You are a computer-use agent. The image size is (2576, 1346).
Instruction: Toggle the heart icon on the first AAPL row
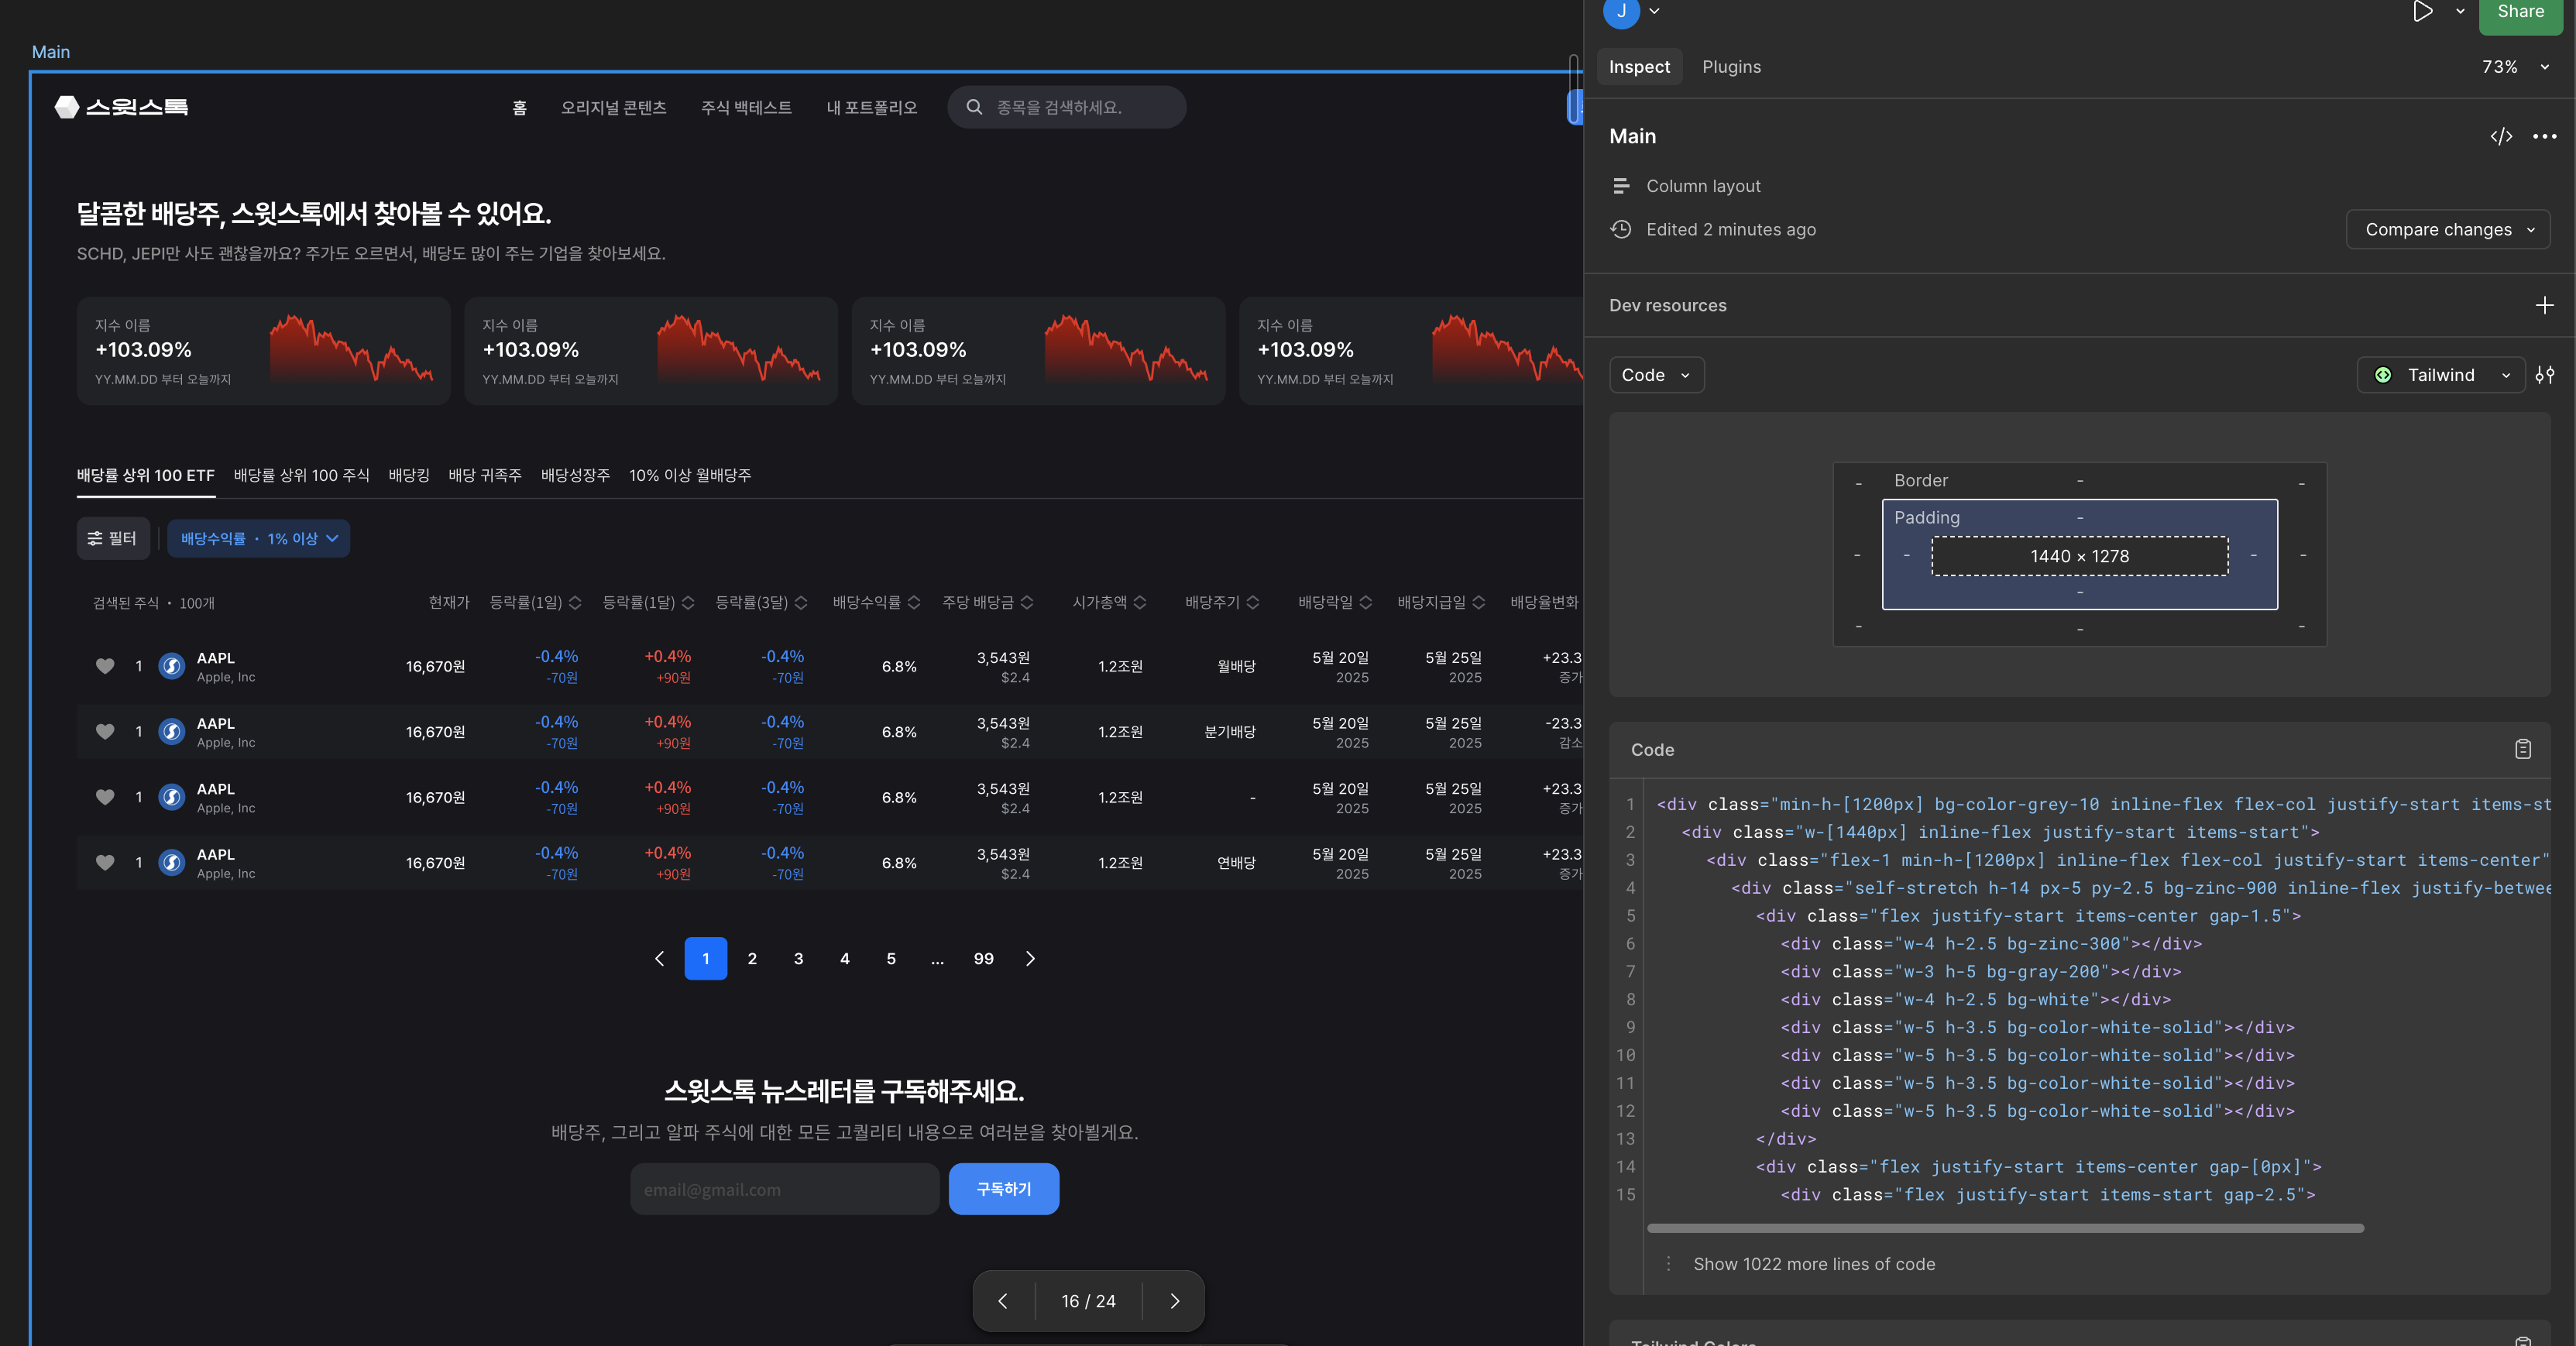pos(105,666)
